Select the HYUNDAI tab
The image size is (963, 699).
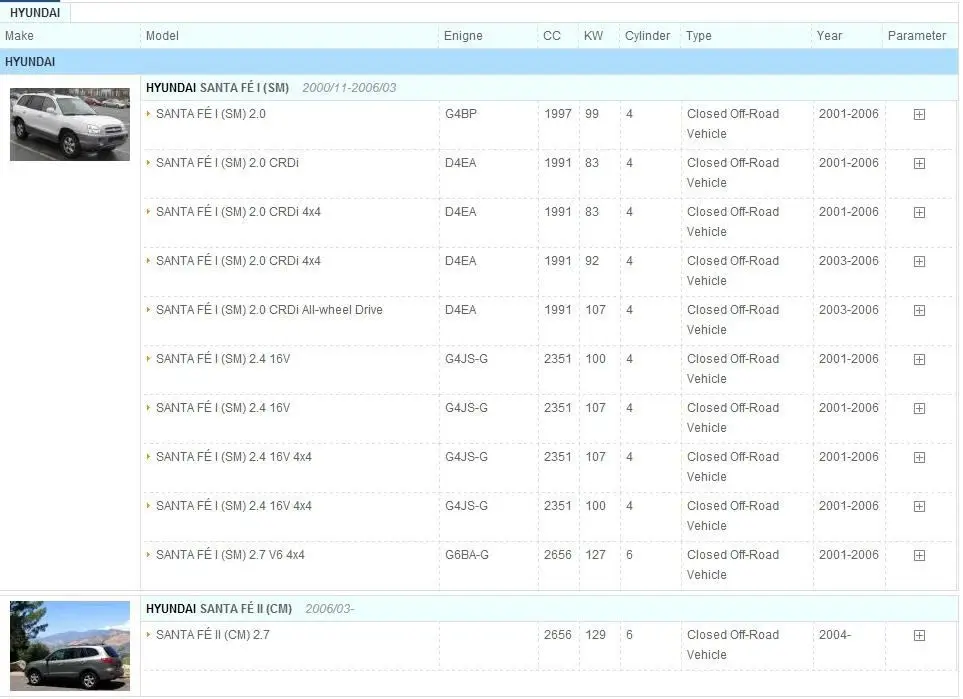(35, 13)
